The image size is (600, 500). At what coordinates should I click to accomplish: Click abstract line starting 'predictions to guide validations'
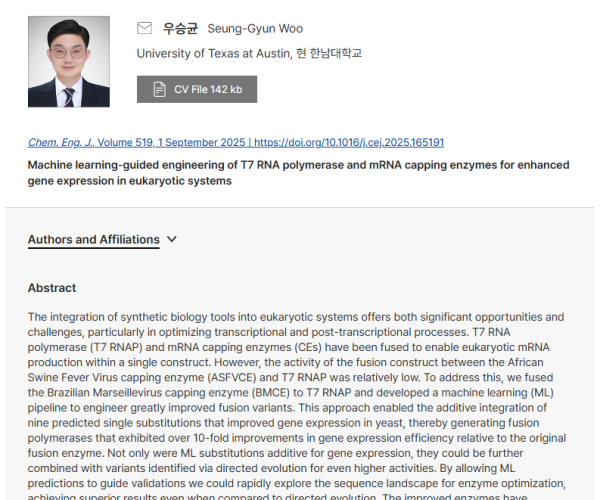click(297, 484)
